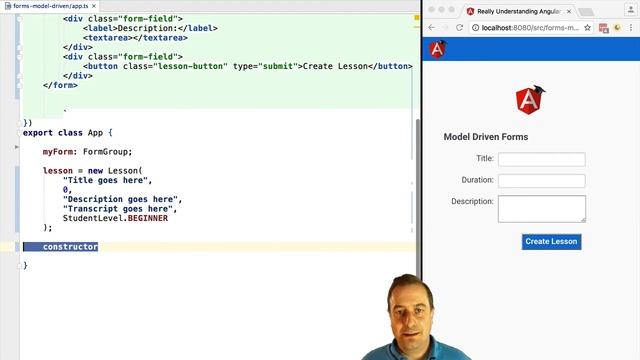Click the Model Driven Forms heading

pyautogui.click(x=486, y=137)
